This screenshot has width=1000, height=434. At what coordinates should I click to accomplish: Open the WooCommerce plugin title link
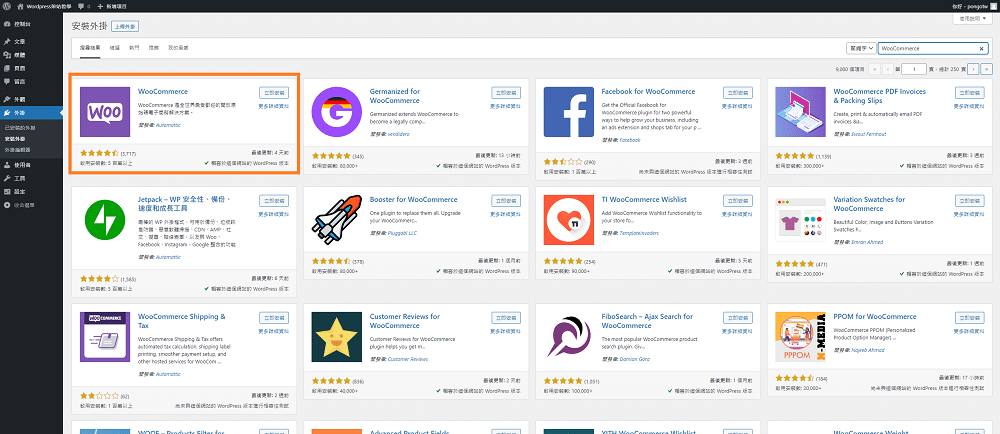coord(163,92)
